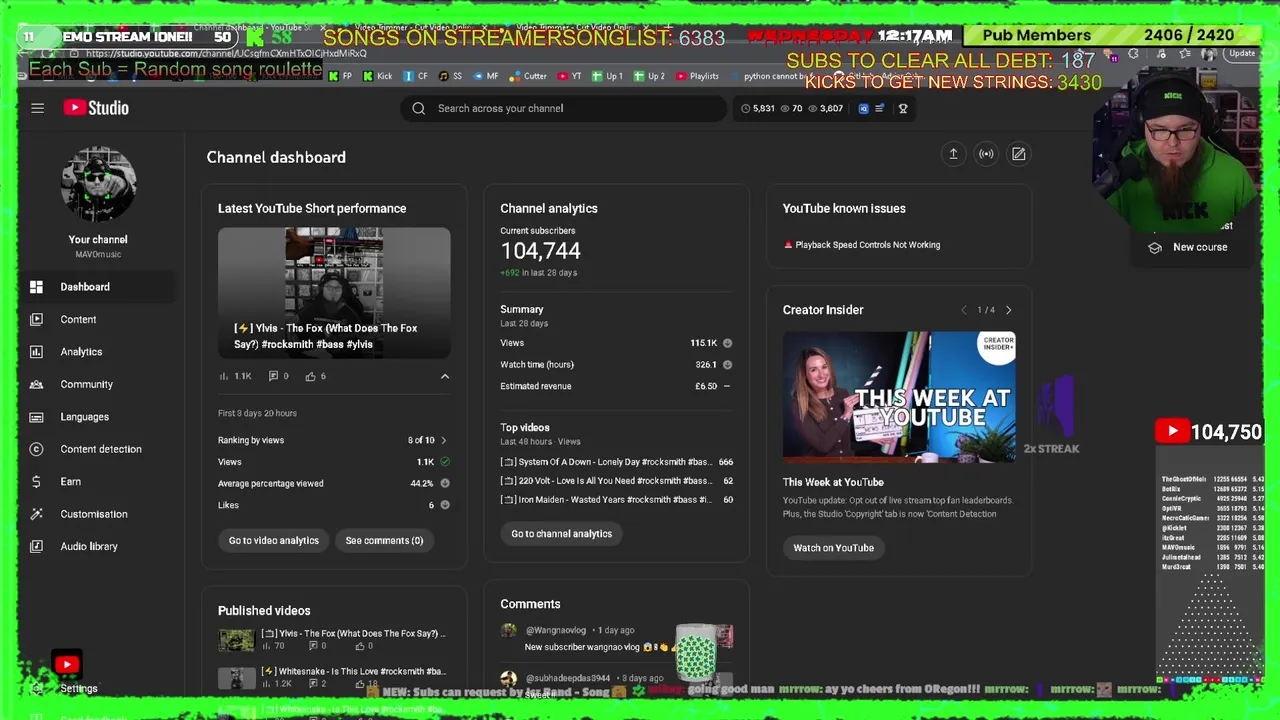Click the YouTube Studio logo
1280x720 pixels.
coord(96,108)
